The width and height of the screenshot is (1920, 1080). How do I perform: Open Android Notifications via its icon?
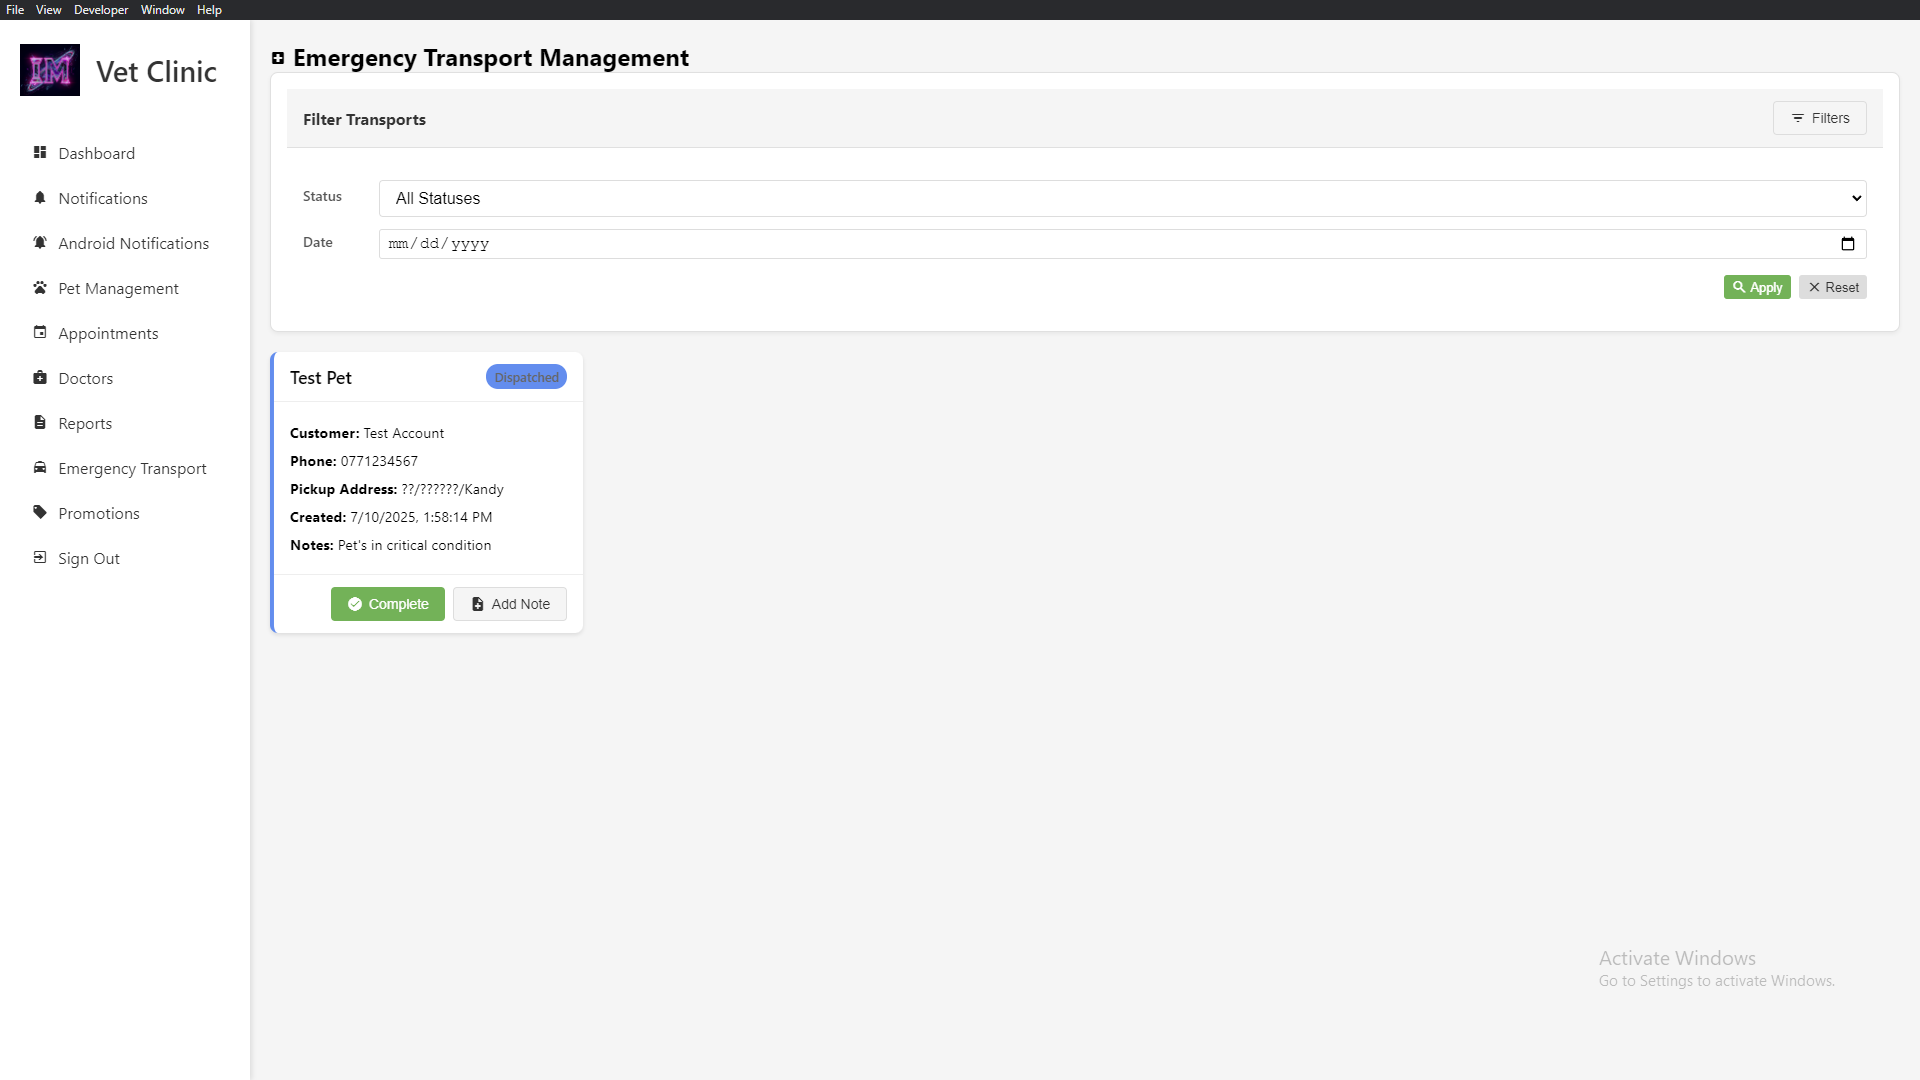point(40,243)
